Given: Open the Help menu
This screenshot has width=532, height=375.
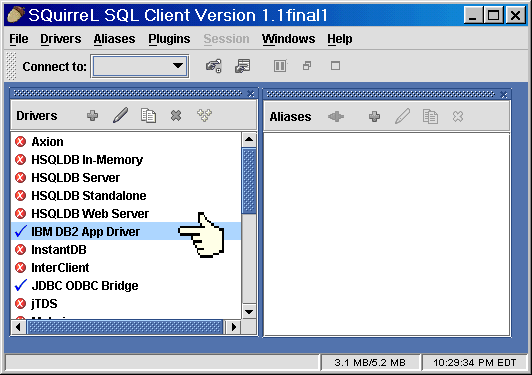Looking at the screenshot, I should pos(340,39).
